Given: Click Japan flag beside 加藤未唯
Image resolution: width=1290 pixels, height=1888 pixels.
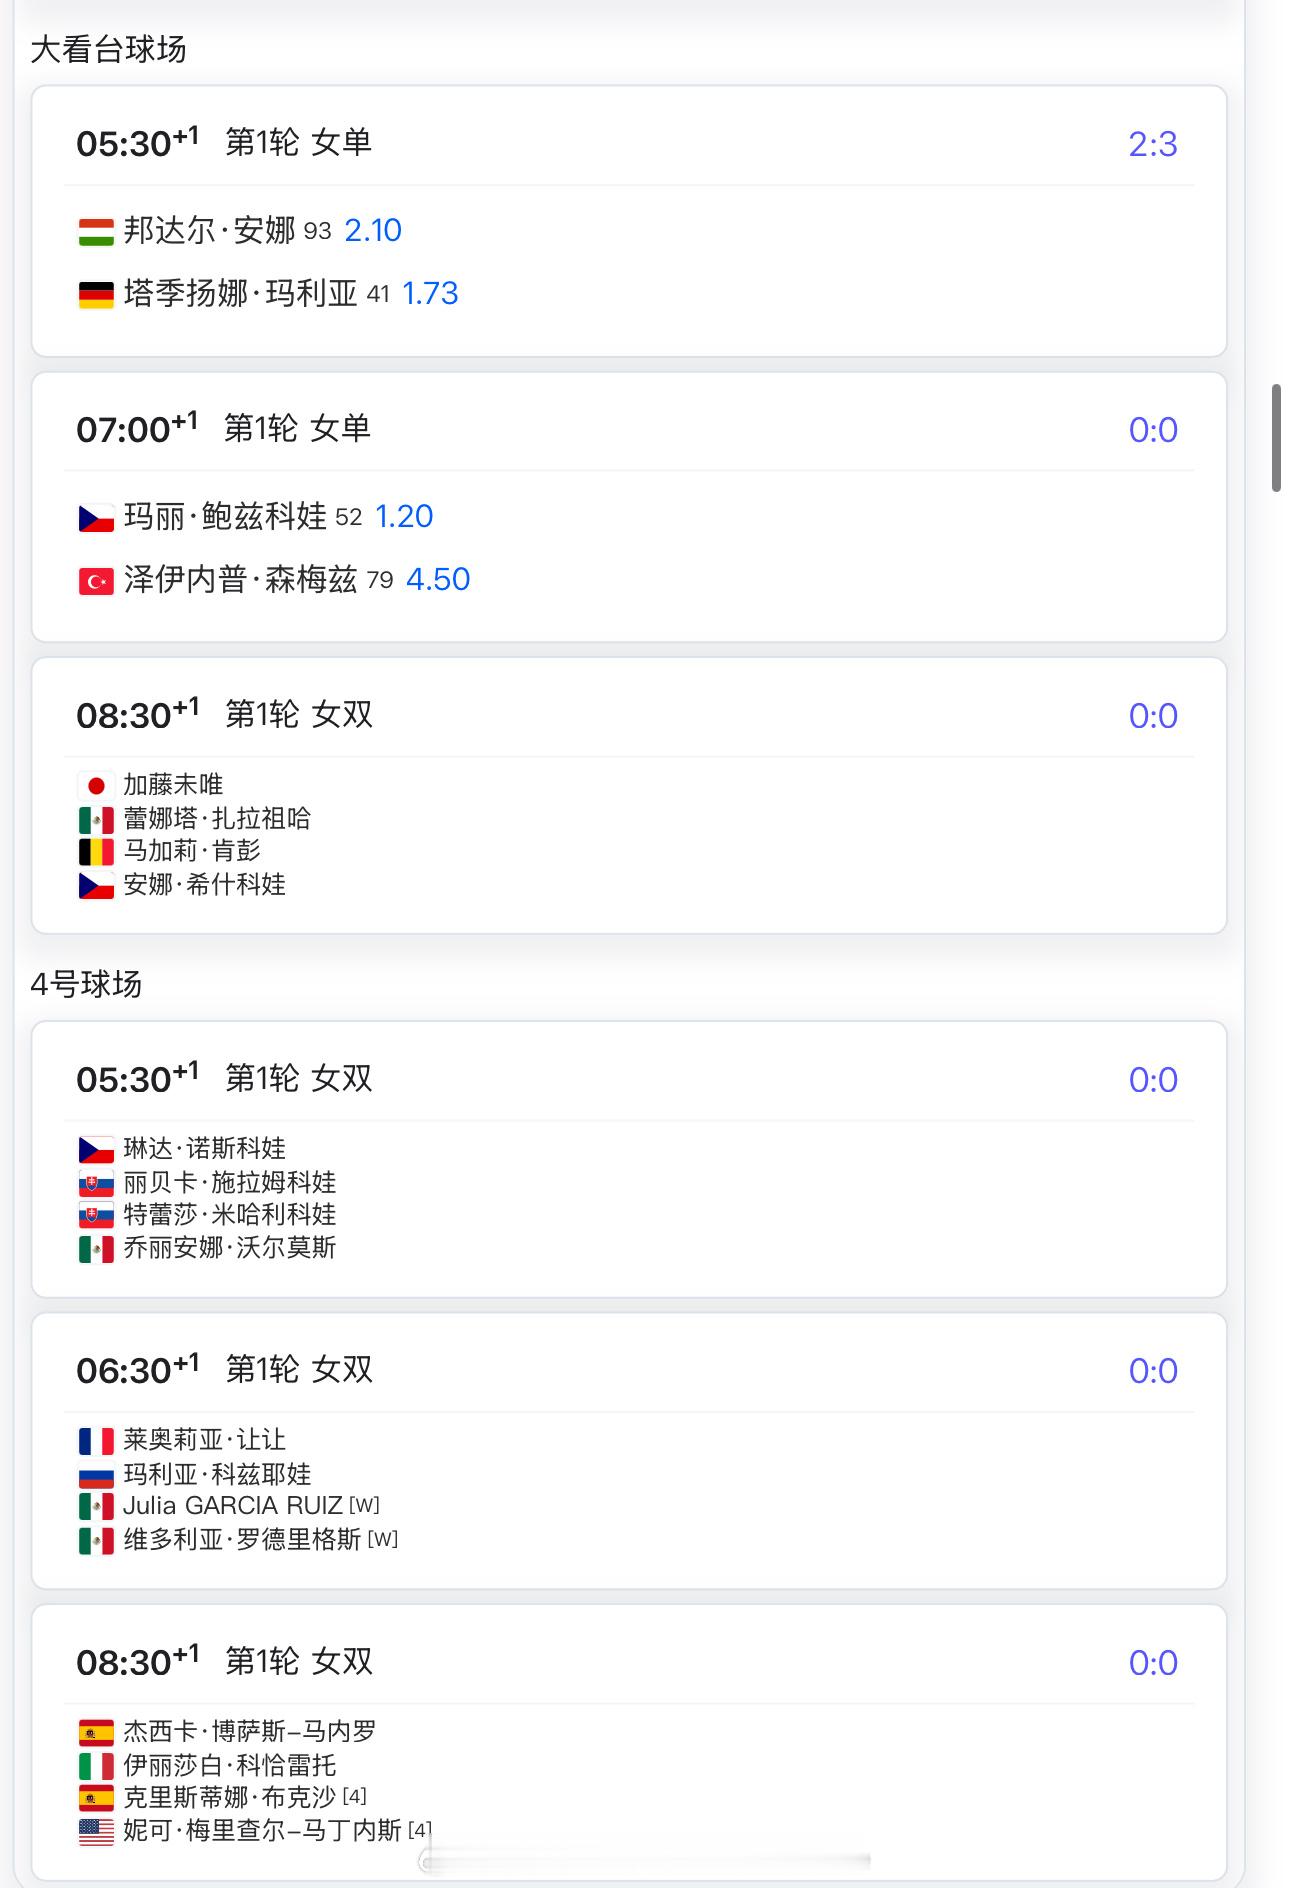Looking at the screenshot, I should pyautogui.click(x=96, y=786).
